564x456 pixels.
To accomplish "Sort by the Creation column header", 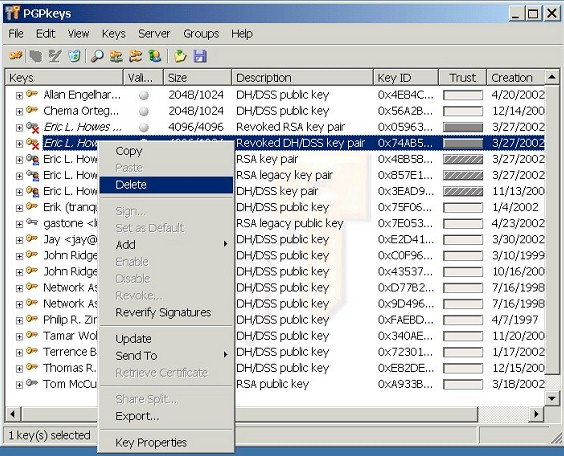I will (516, 78).
